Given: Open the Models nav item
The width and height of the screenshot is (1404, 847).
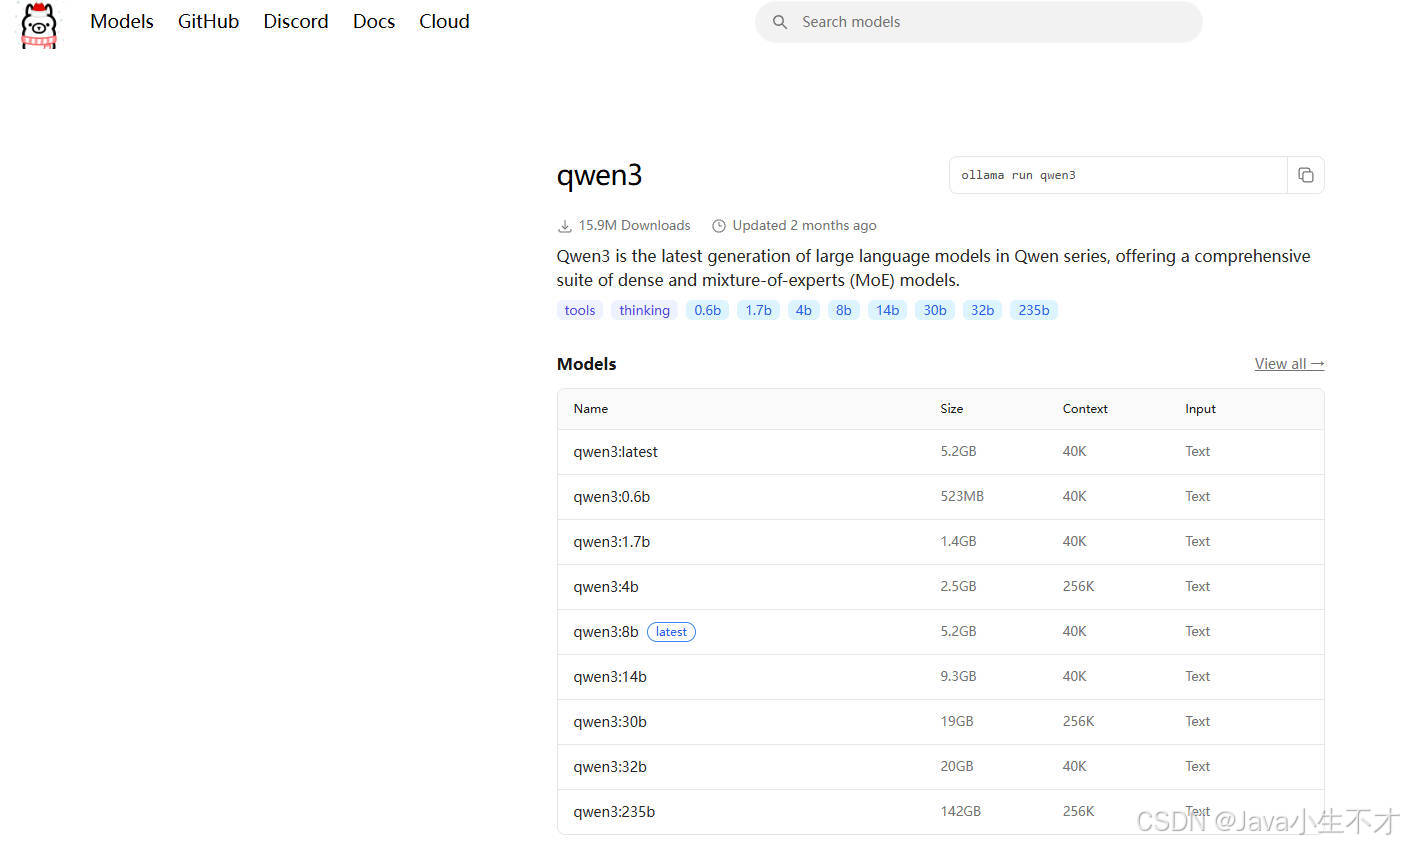Looking at the screenshot, I should tap(122, 21).
